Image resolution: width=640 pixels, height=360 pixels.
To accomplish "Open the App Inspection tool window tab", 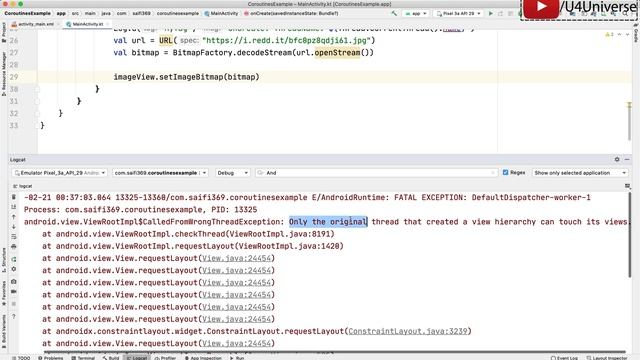I will click(203, 358).
